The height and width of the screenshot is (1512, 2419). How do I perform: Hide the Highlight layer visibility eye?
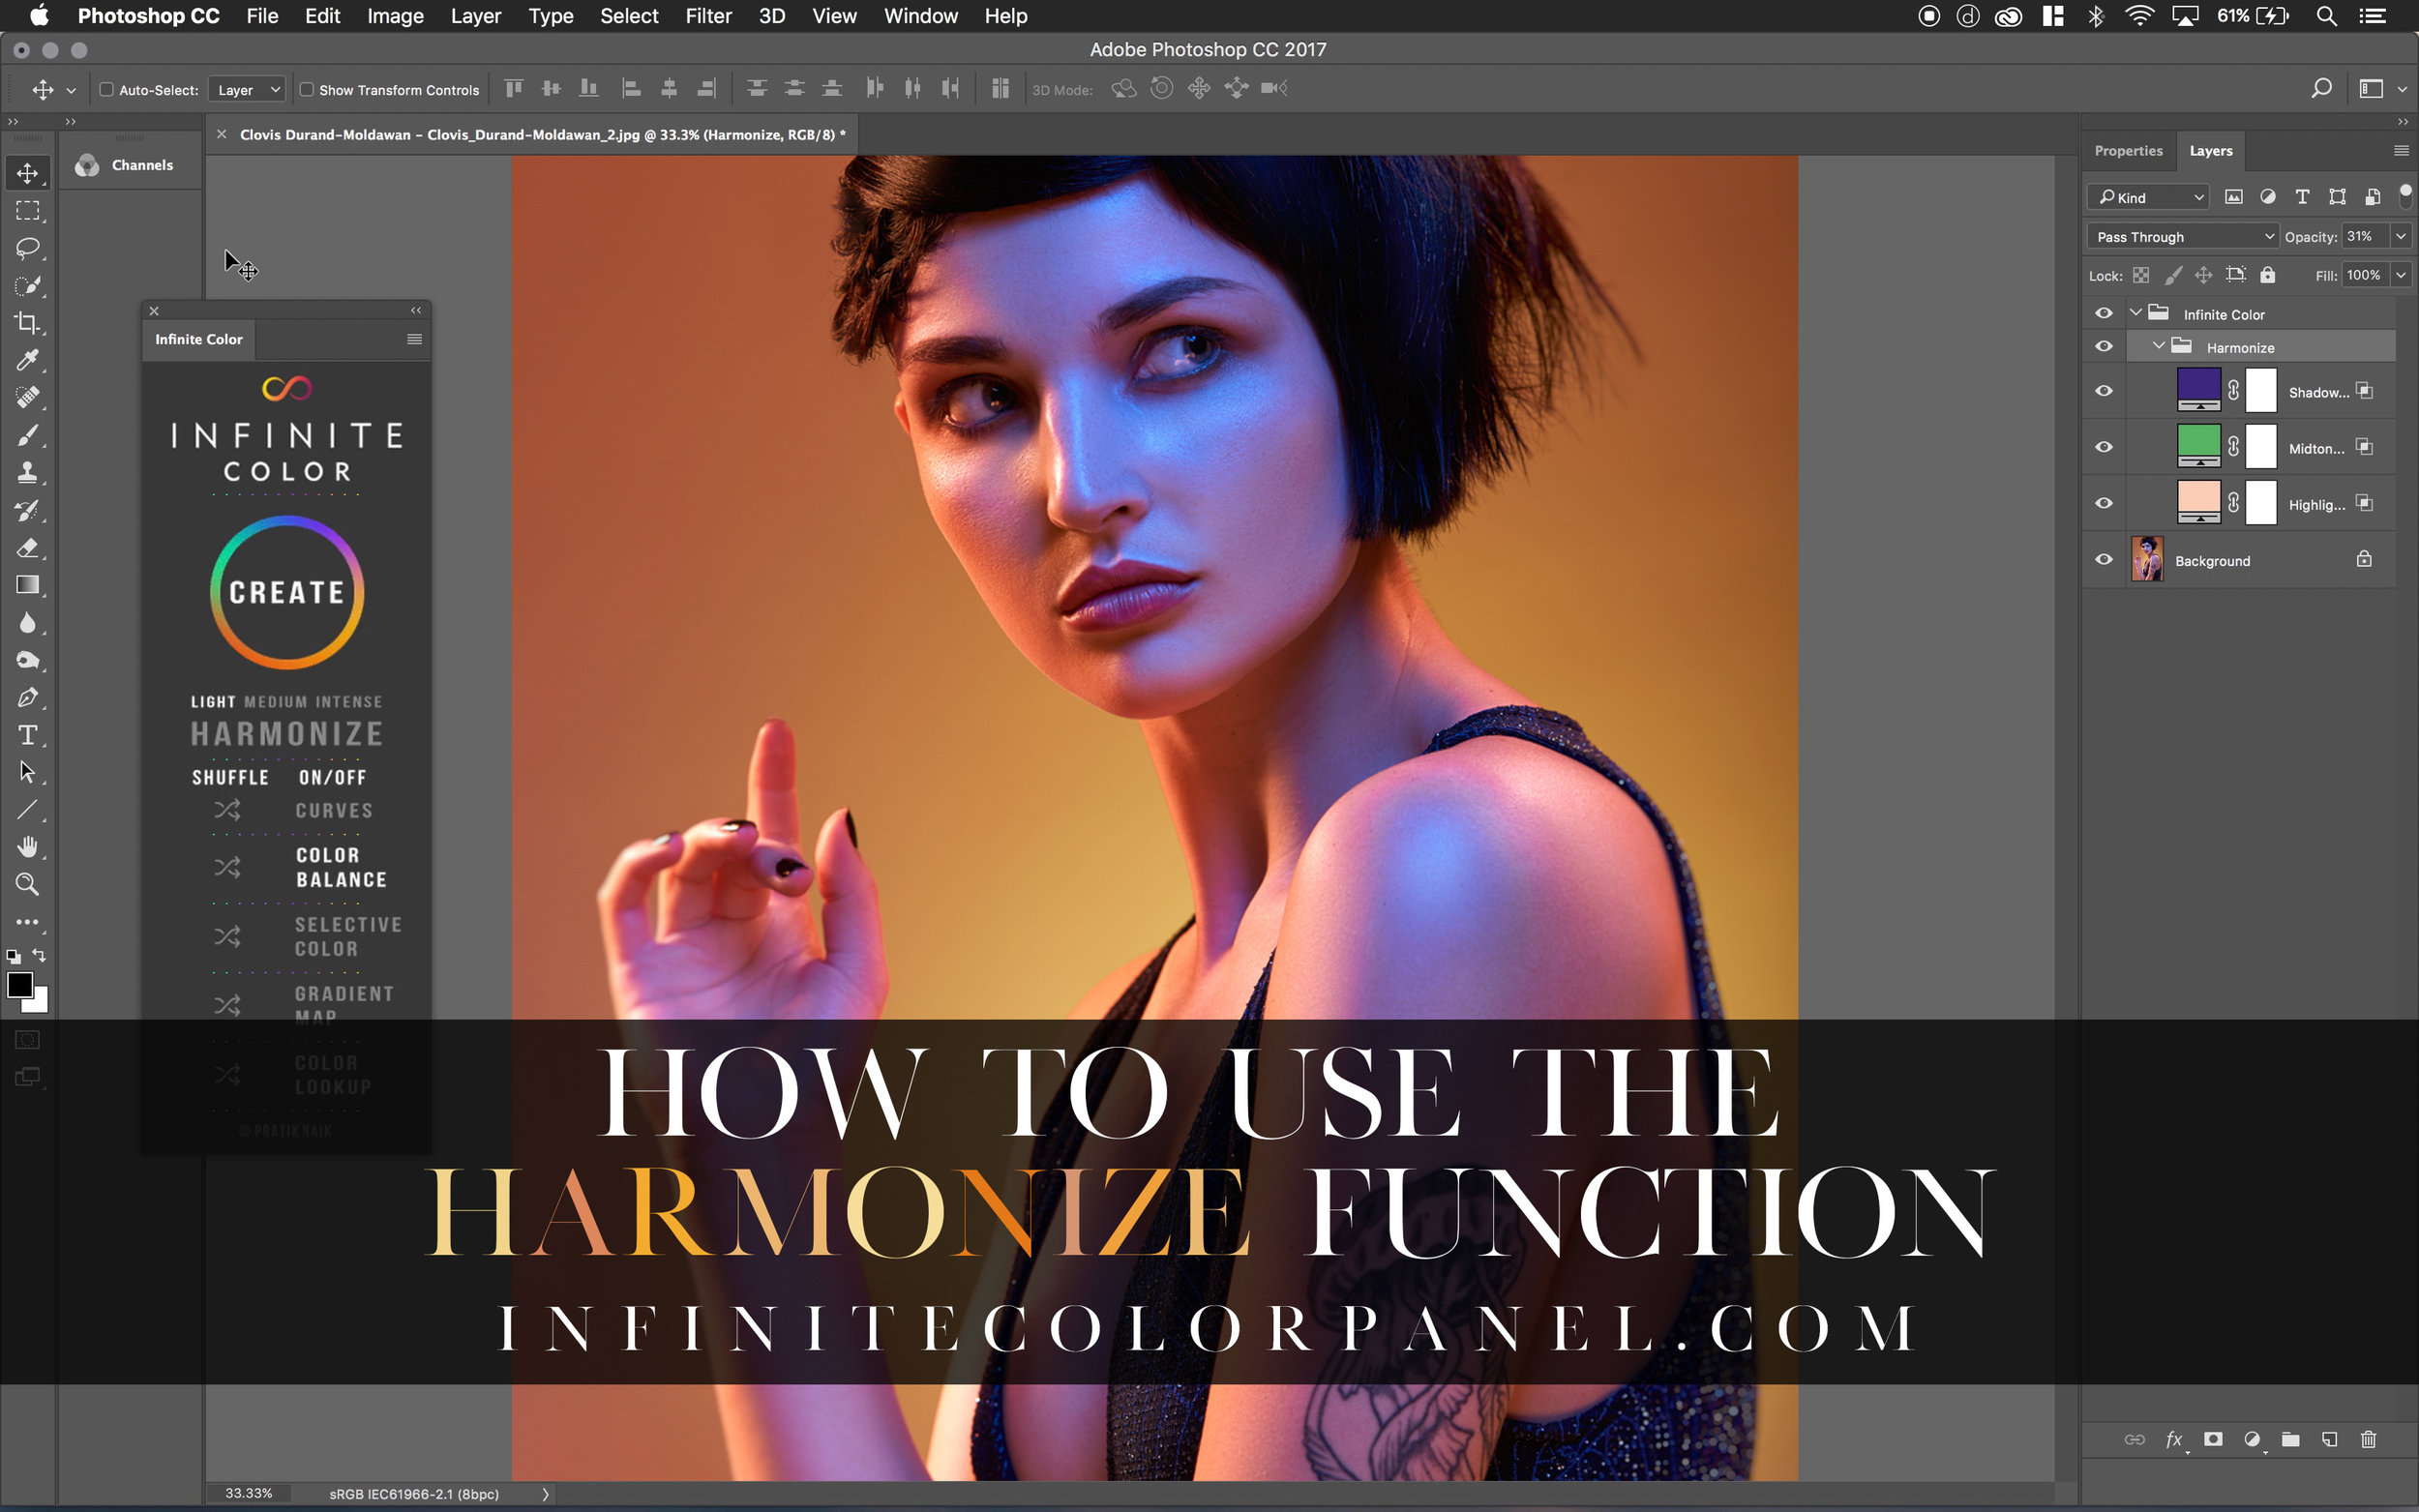pyautogui.click(x=2104, y=503)
